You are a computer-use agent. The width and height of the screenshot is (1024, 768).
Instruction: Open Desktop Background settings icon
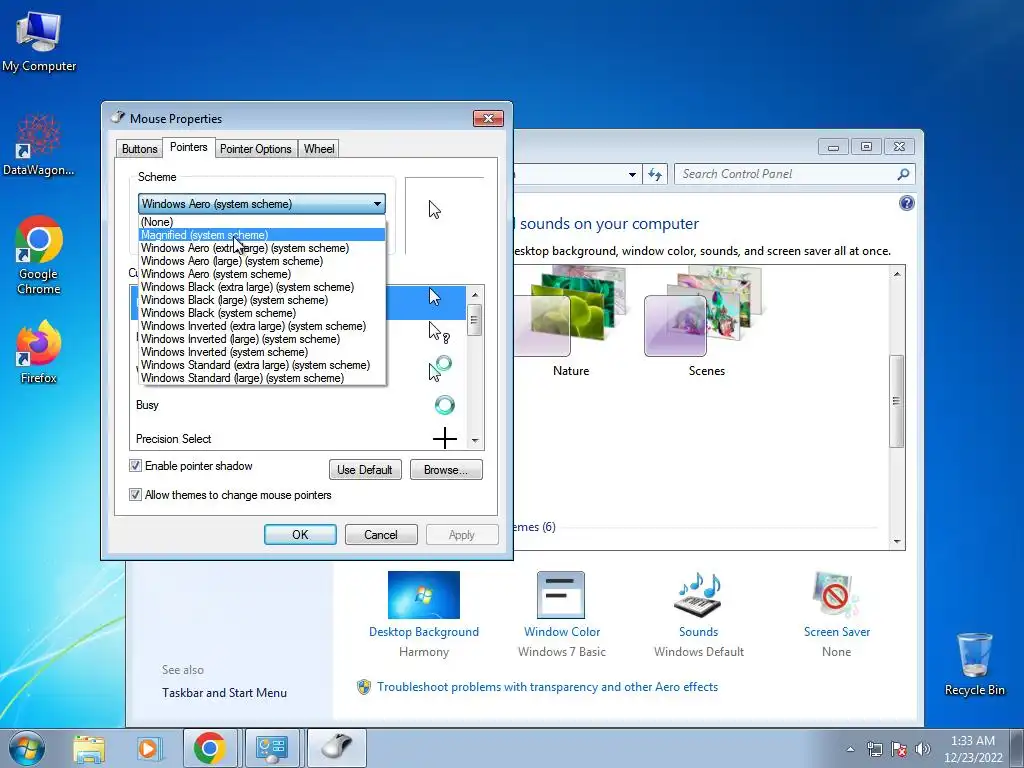point(424,595)
